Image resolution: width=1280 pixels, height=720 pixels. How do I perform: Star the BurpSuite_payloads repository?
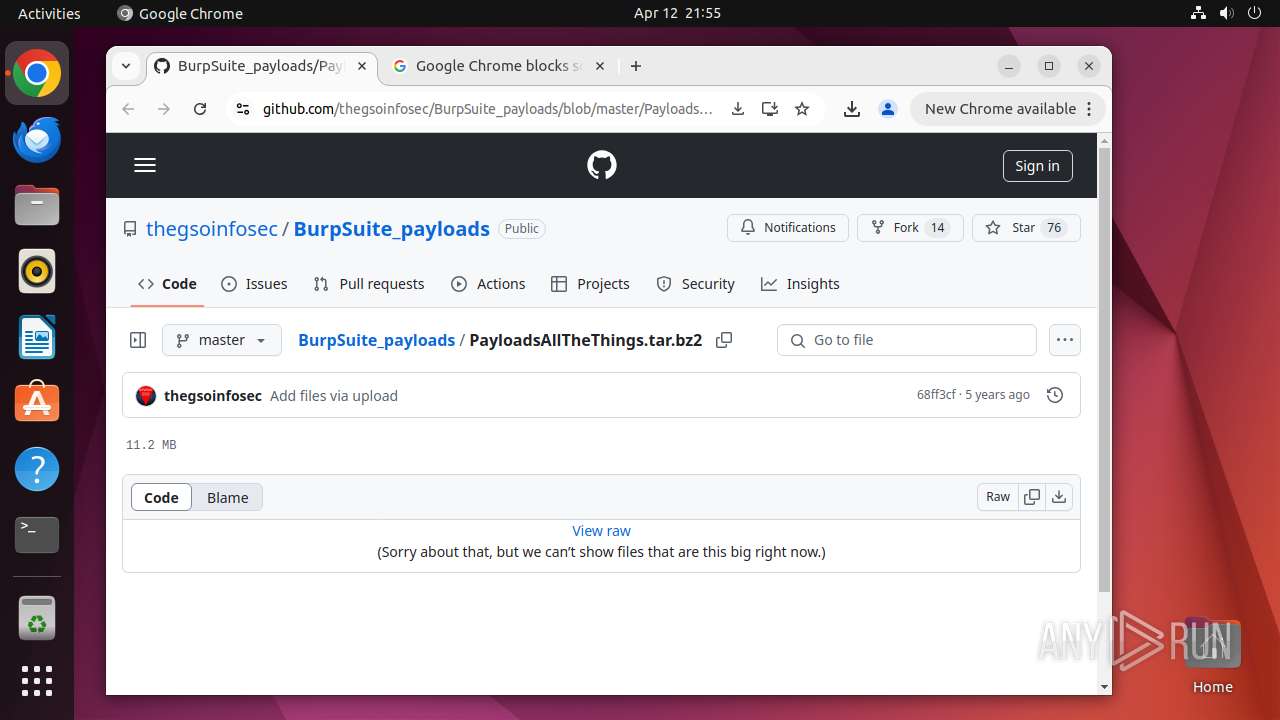point(1026,228)
